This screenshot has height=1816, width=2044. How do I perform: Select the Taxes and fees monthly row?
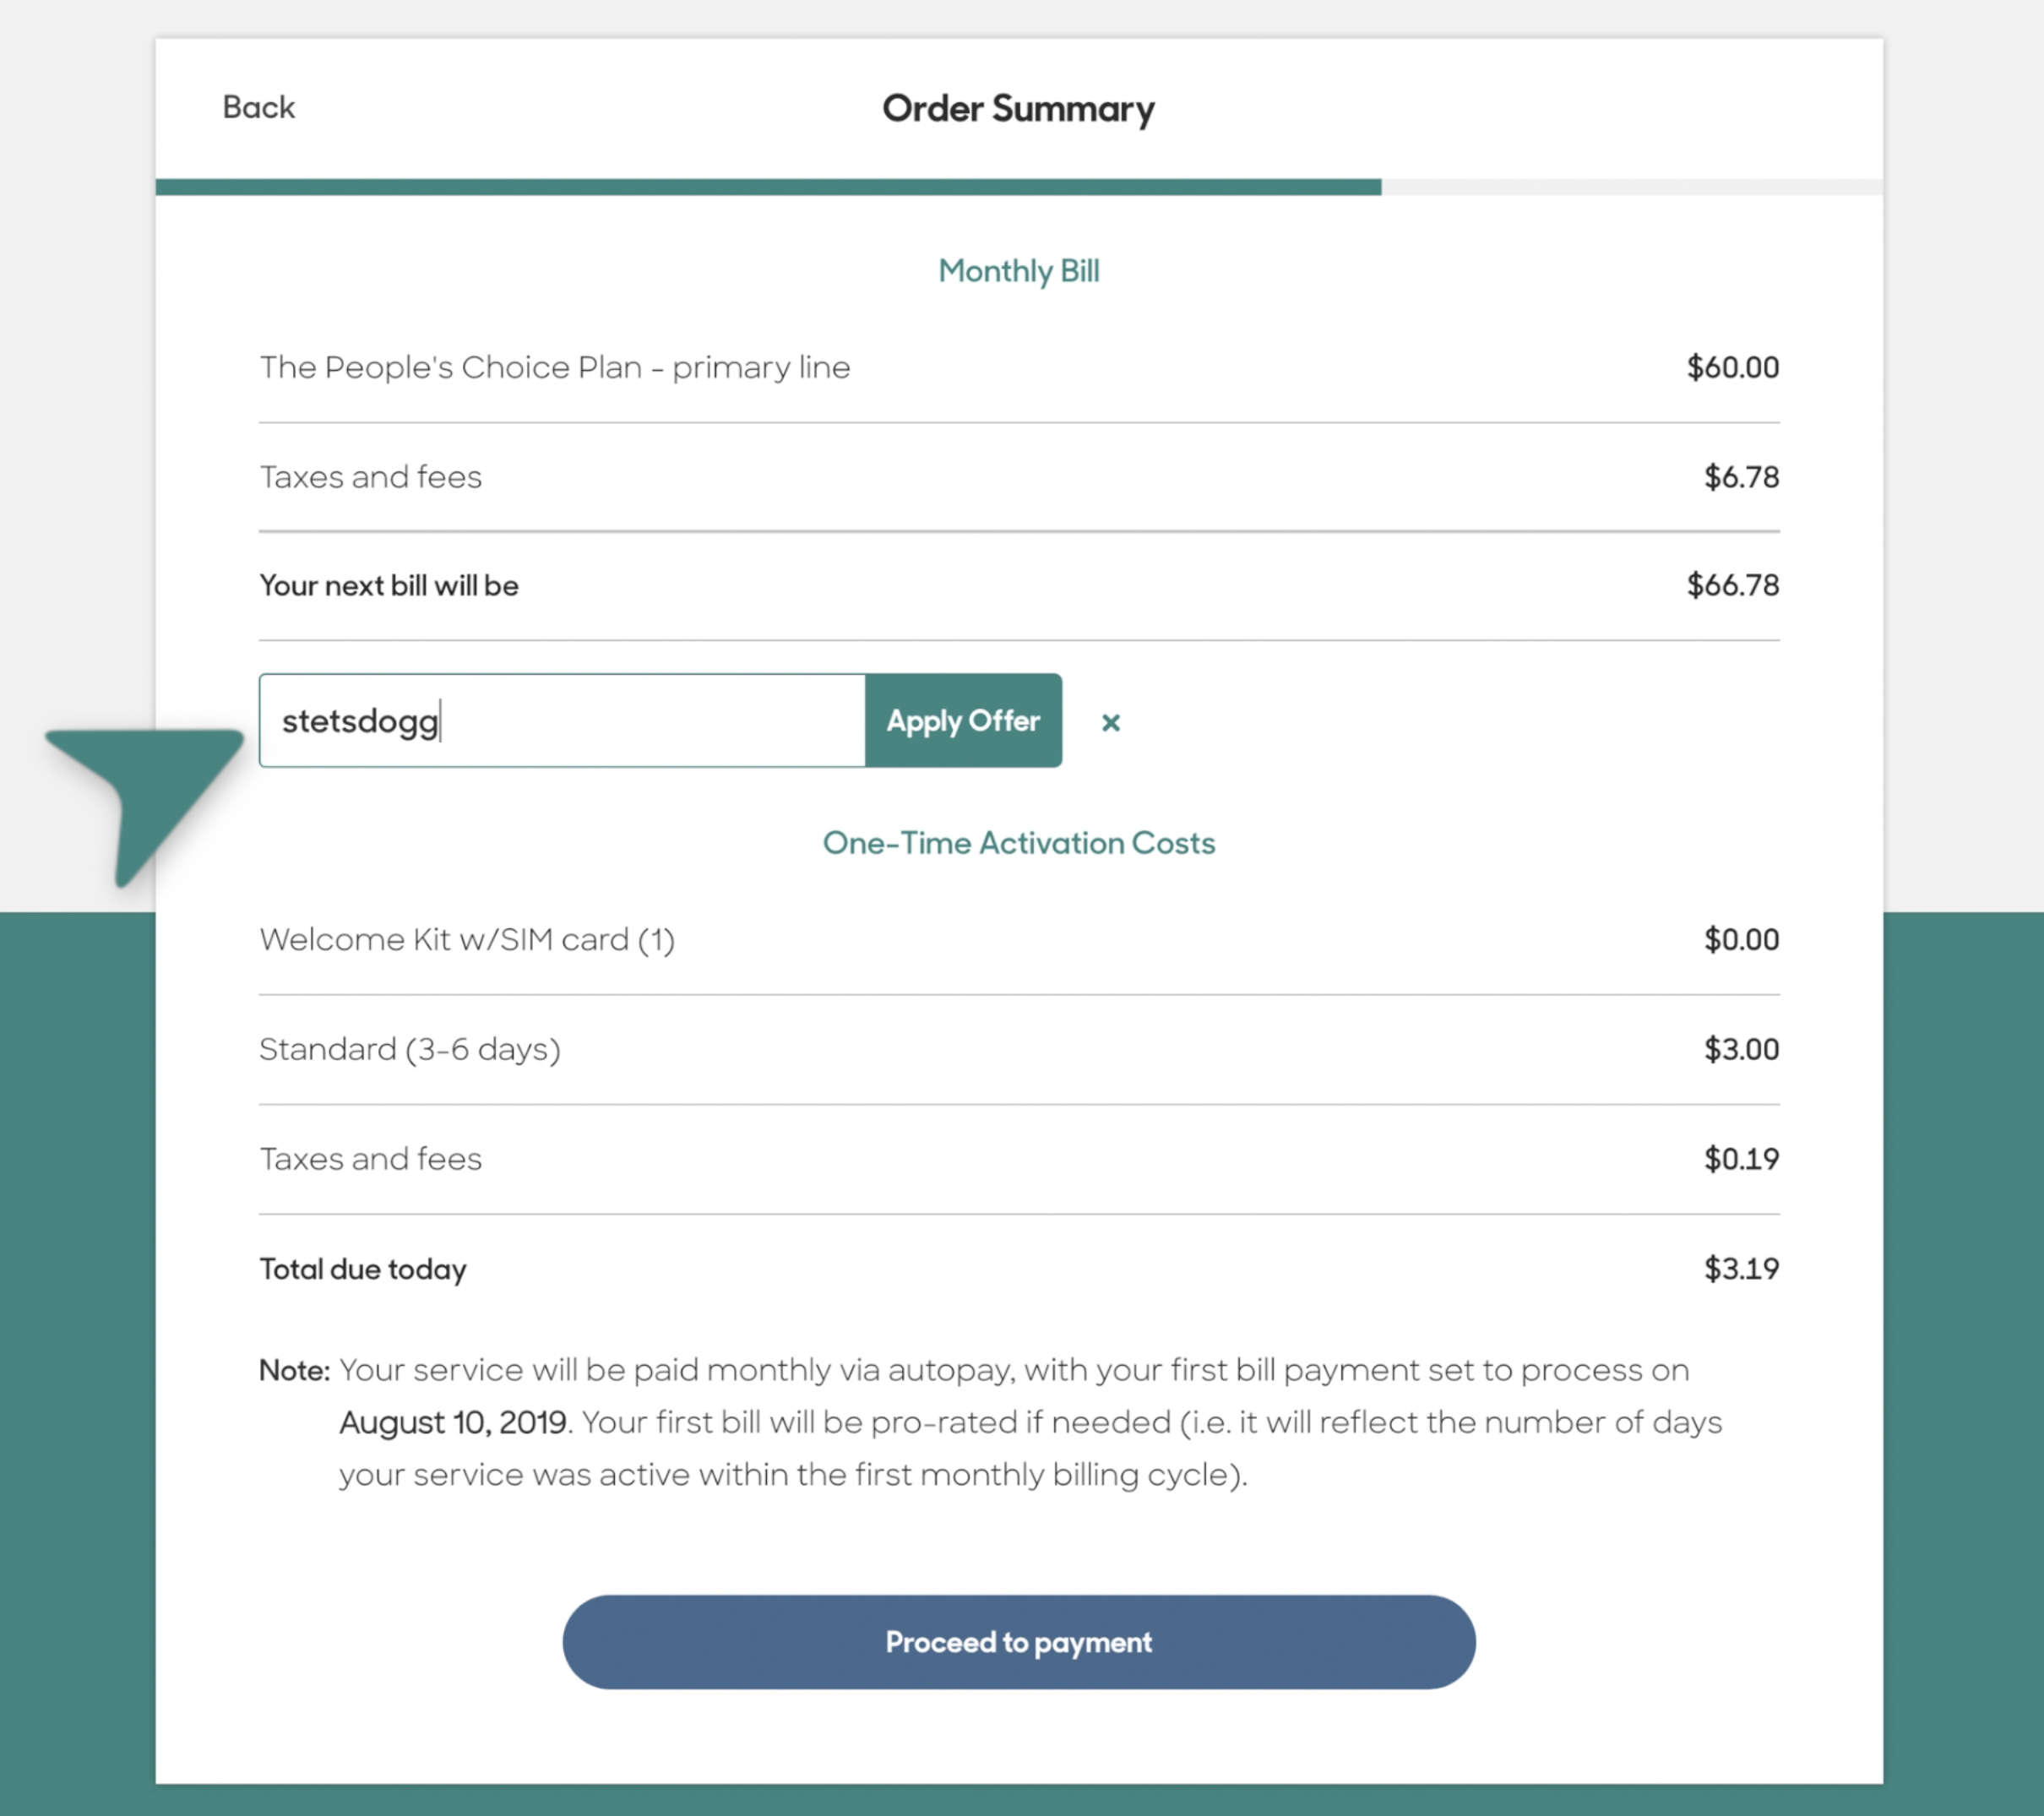pos(370,477)
